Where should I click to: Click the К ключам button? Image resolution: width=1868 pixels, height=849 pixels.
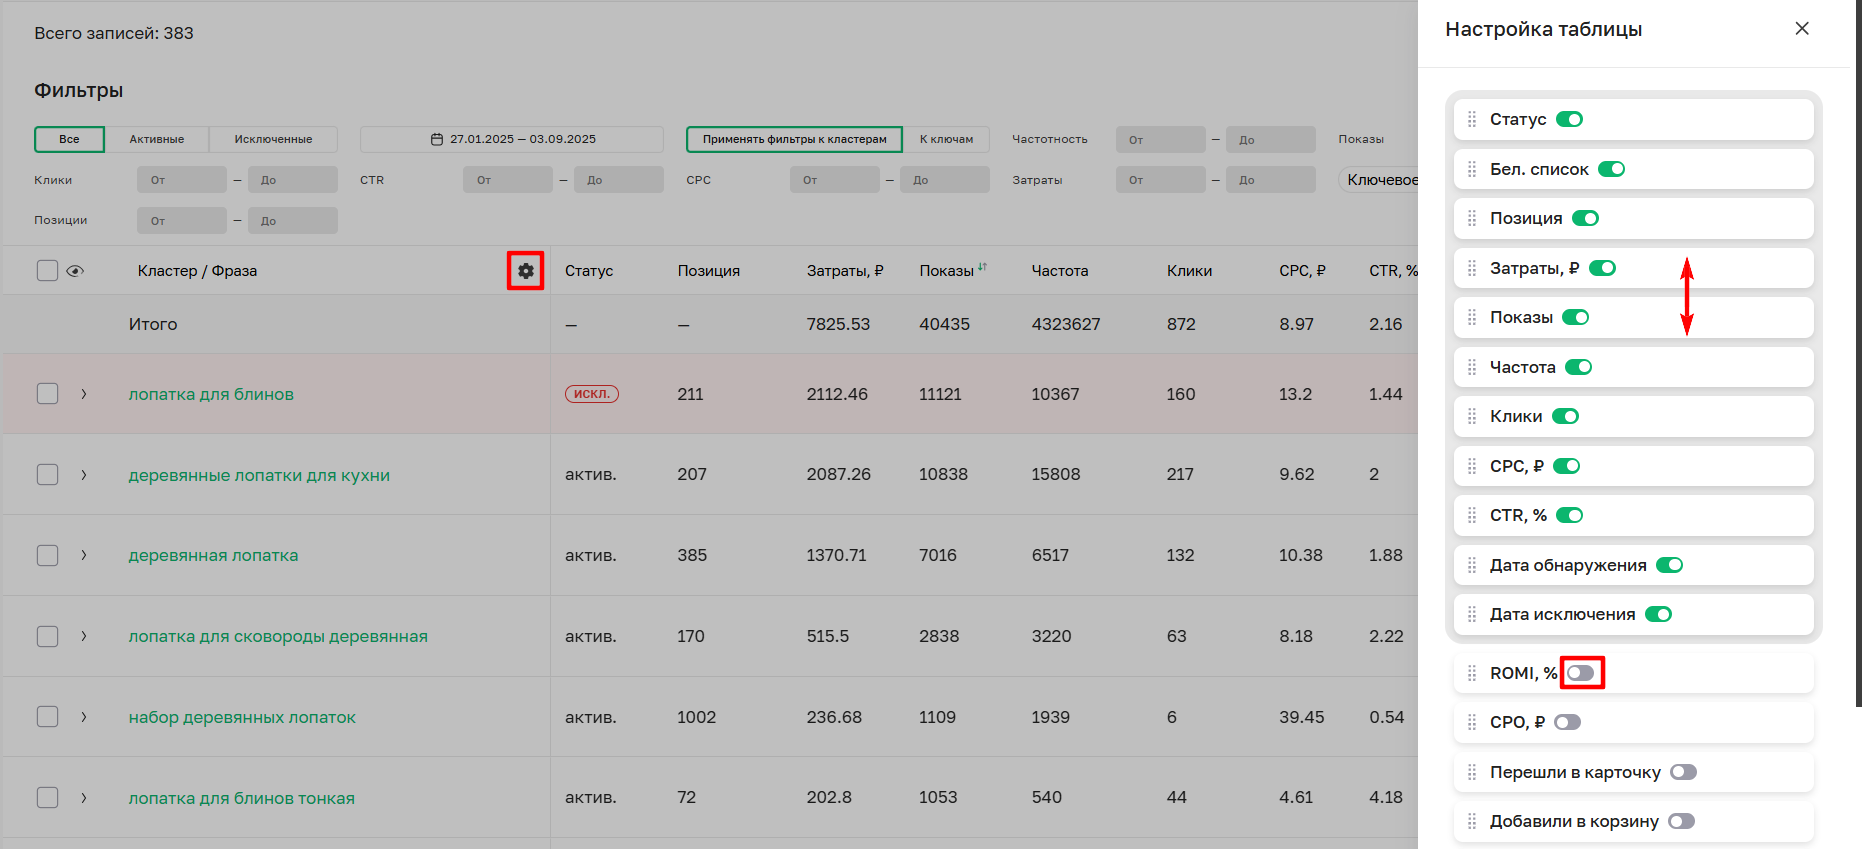pos(946,139)
